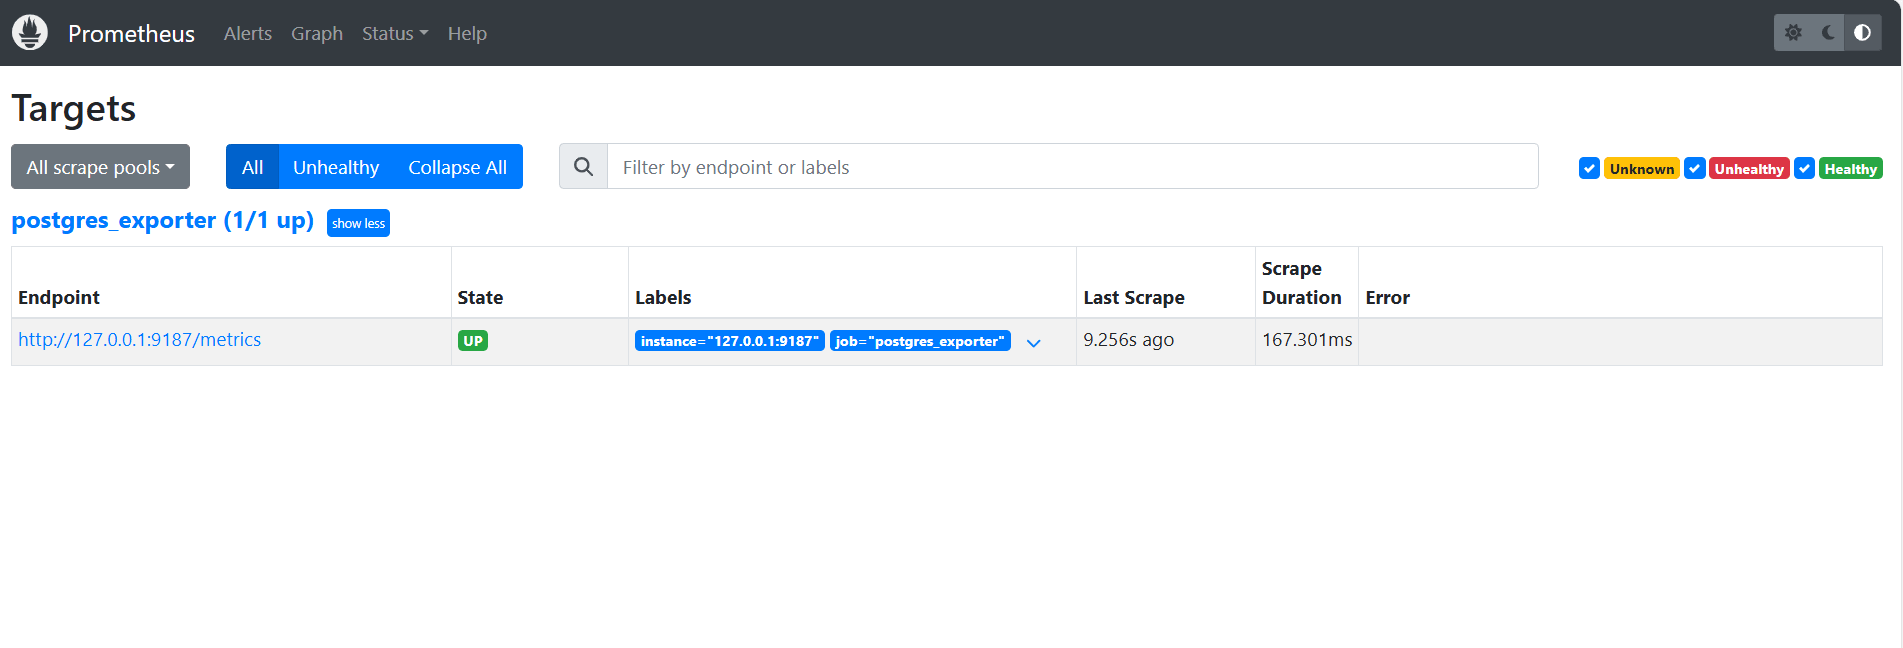
Task: Click the job="postgres_exporter" label badge
Action: coord(920,341)
